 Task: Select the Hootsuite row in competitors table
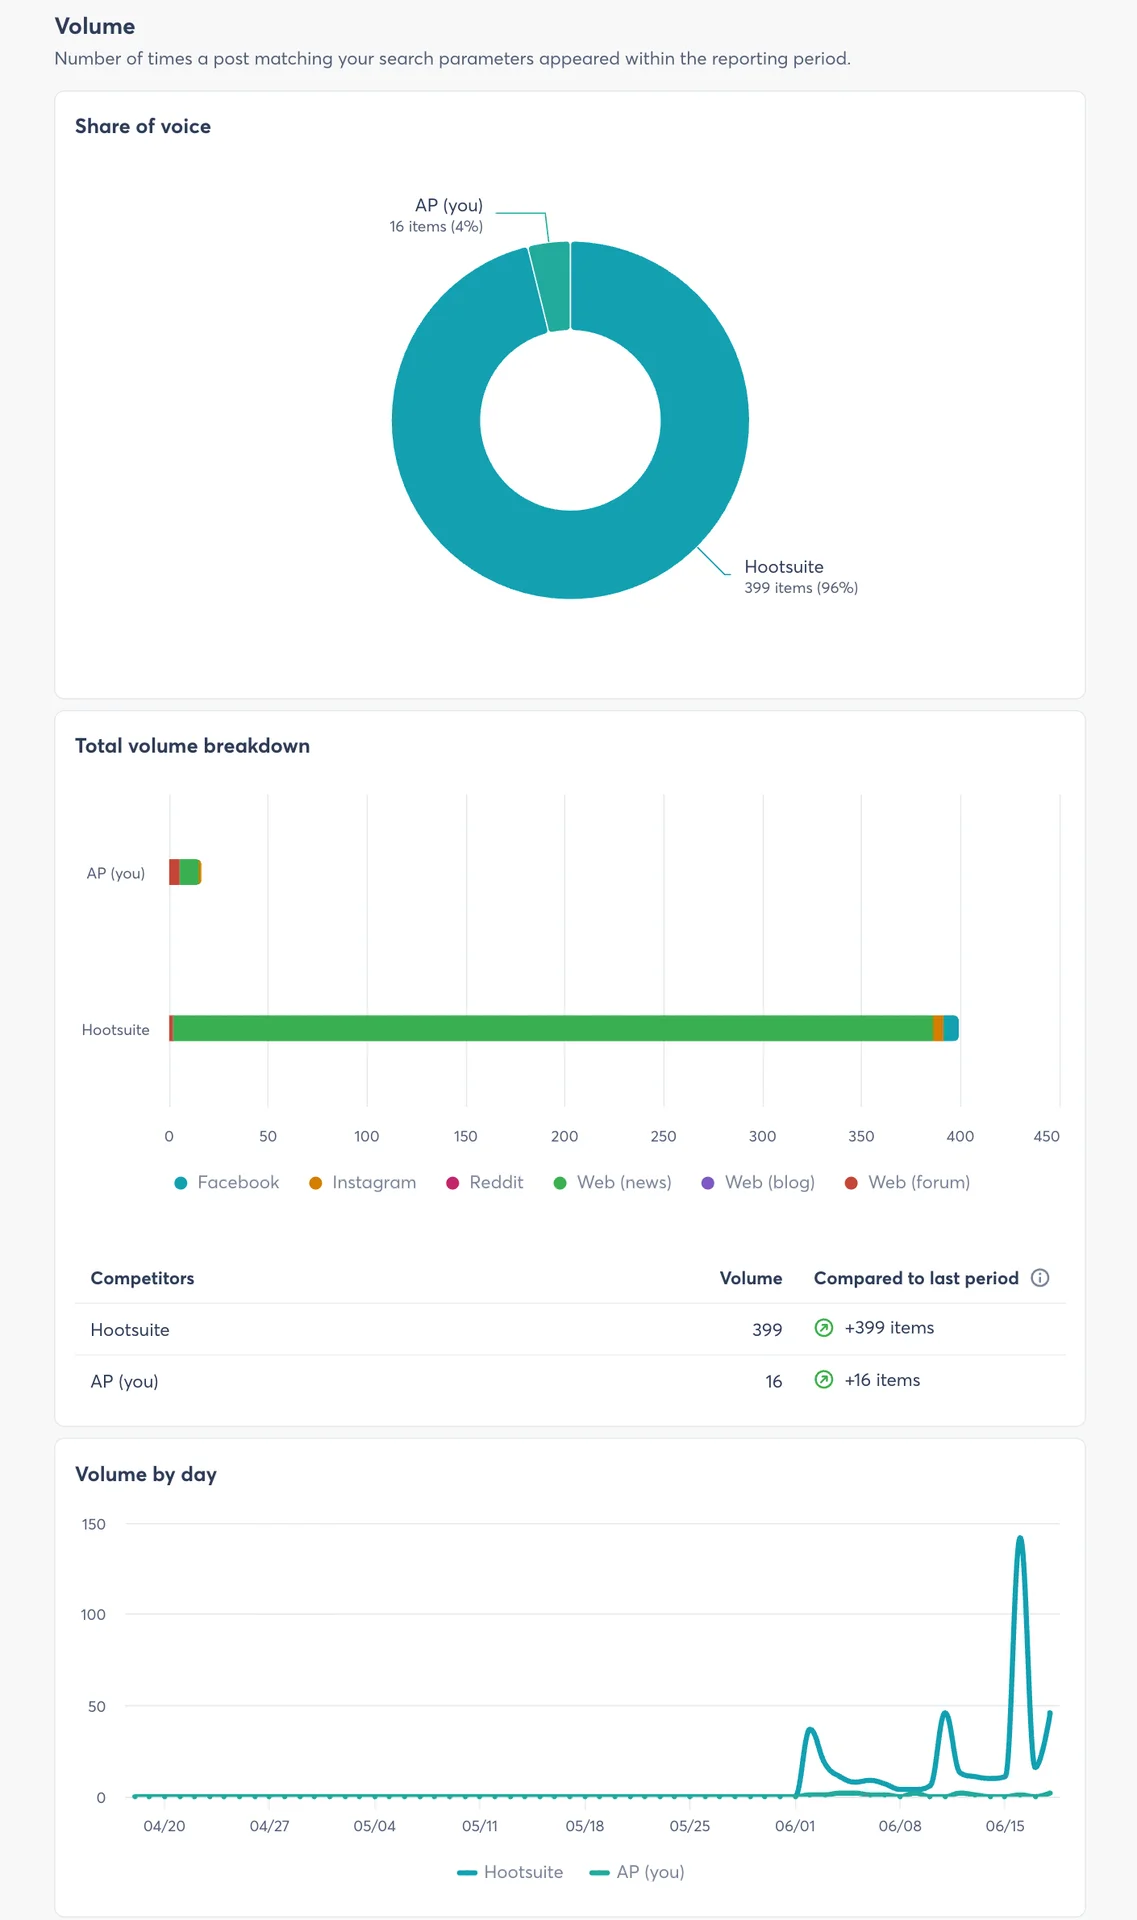click(x=570, y=1329)
